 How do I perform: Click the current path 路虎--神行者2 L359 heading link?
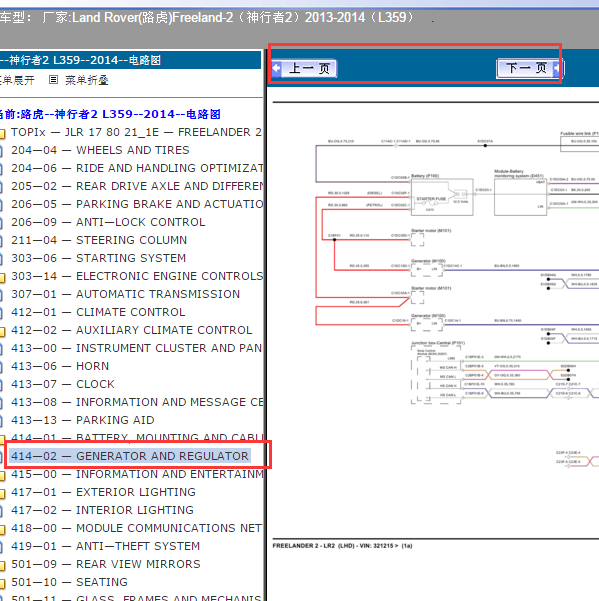[110, 114]
